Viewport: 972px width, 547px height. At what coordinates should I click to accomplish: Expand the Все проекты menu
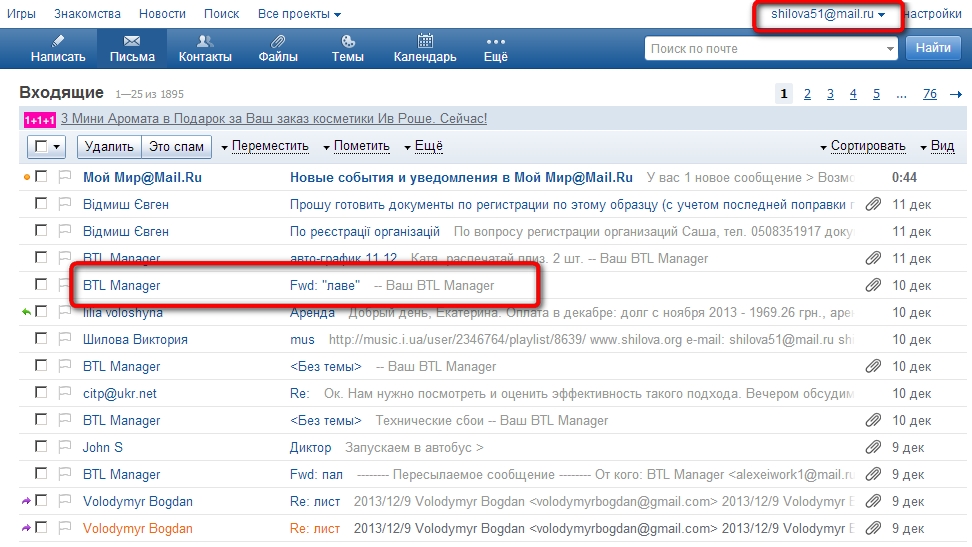[x=299, y=14]
